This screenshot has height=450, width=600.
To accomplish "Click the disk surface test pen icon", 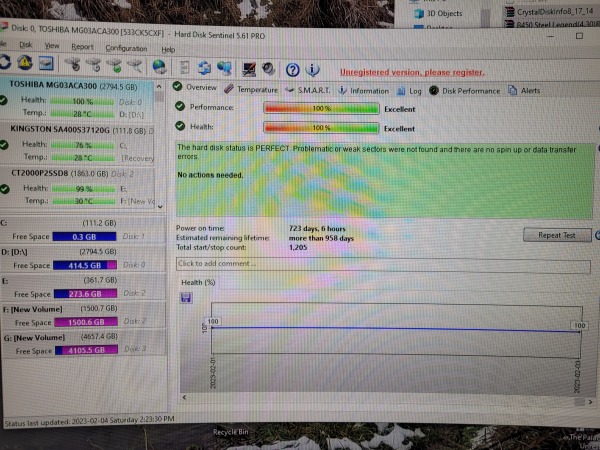I will click(135, 66).
